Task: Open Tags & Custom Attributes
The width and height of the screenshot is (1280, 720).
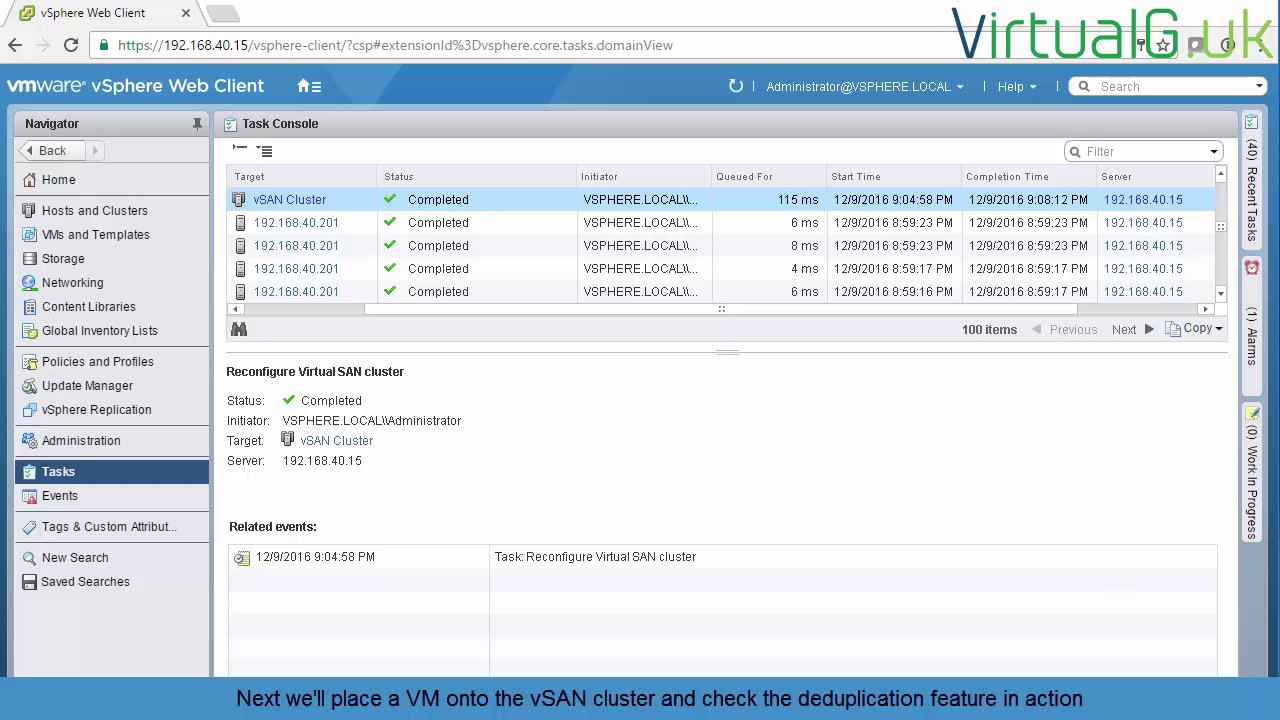Action: click(111, 527)
